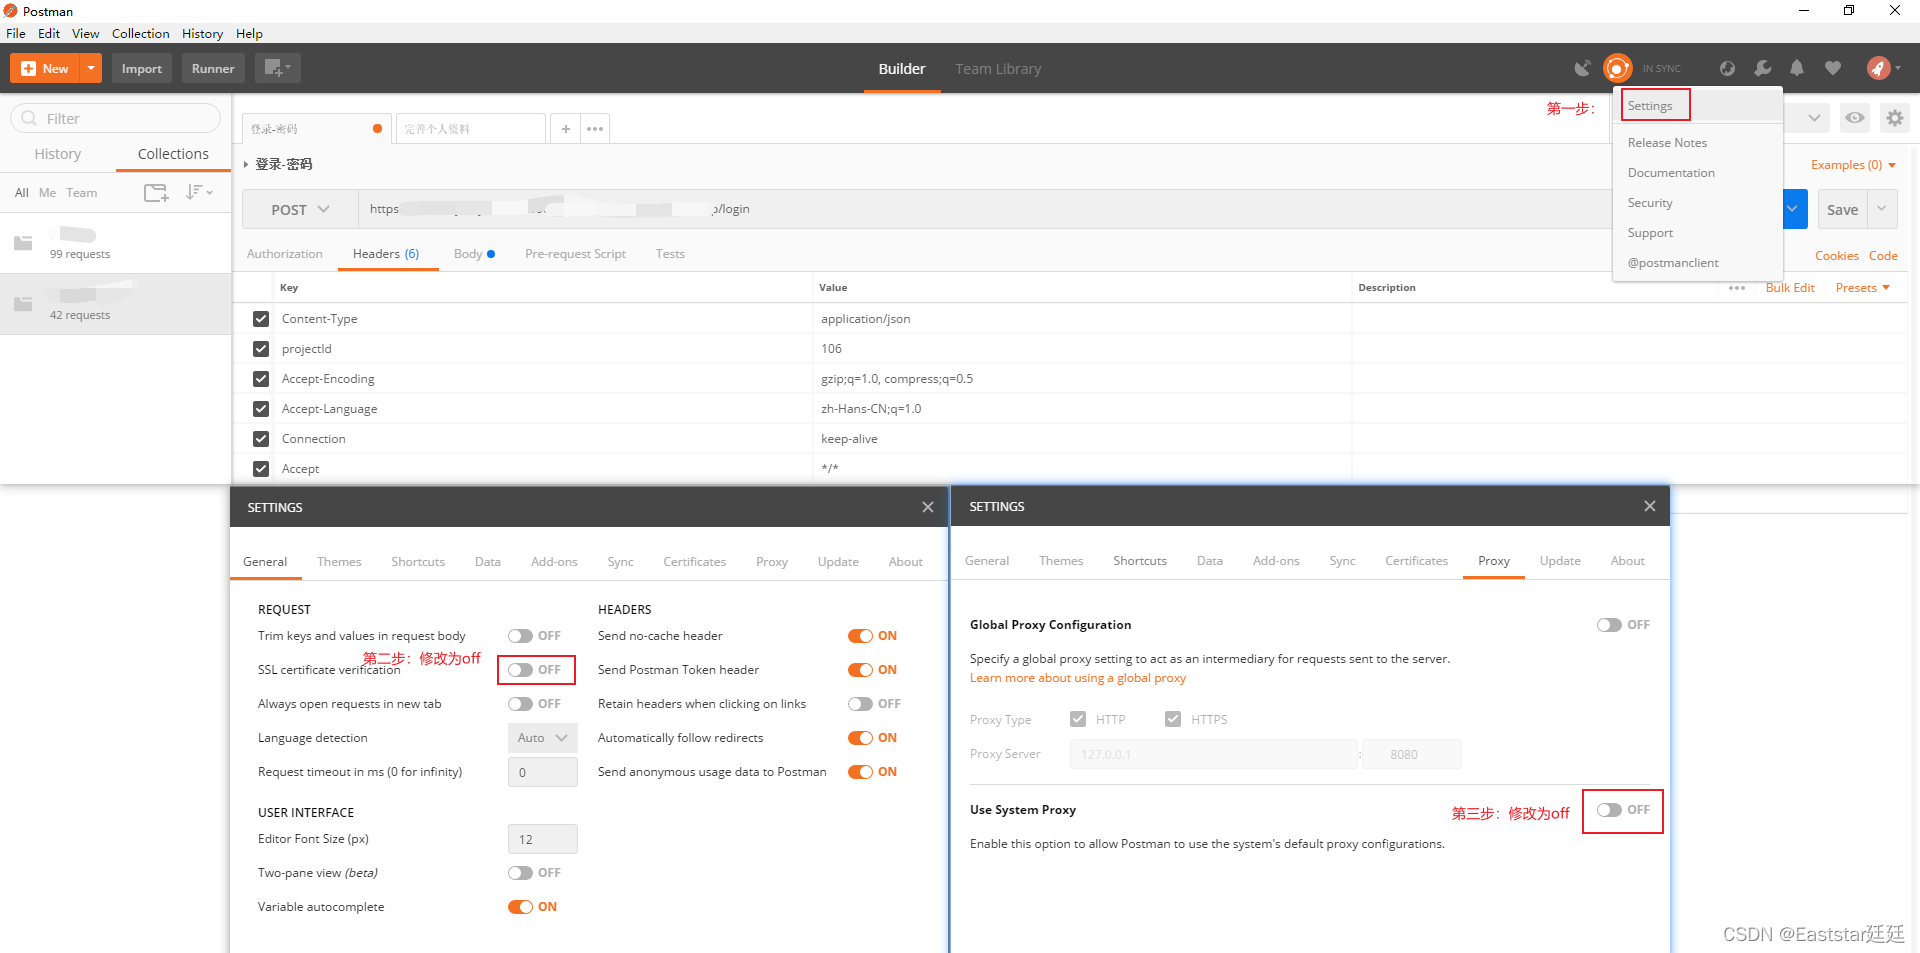Viewport: 1920px width, 953px height.
Task: Click the Editor Font Size input field
Action: point(543,839)
